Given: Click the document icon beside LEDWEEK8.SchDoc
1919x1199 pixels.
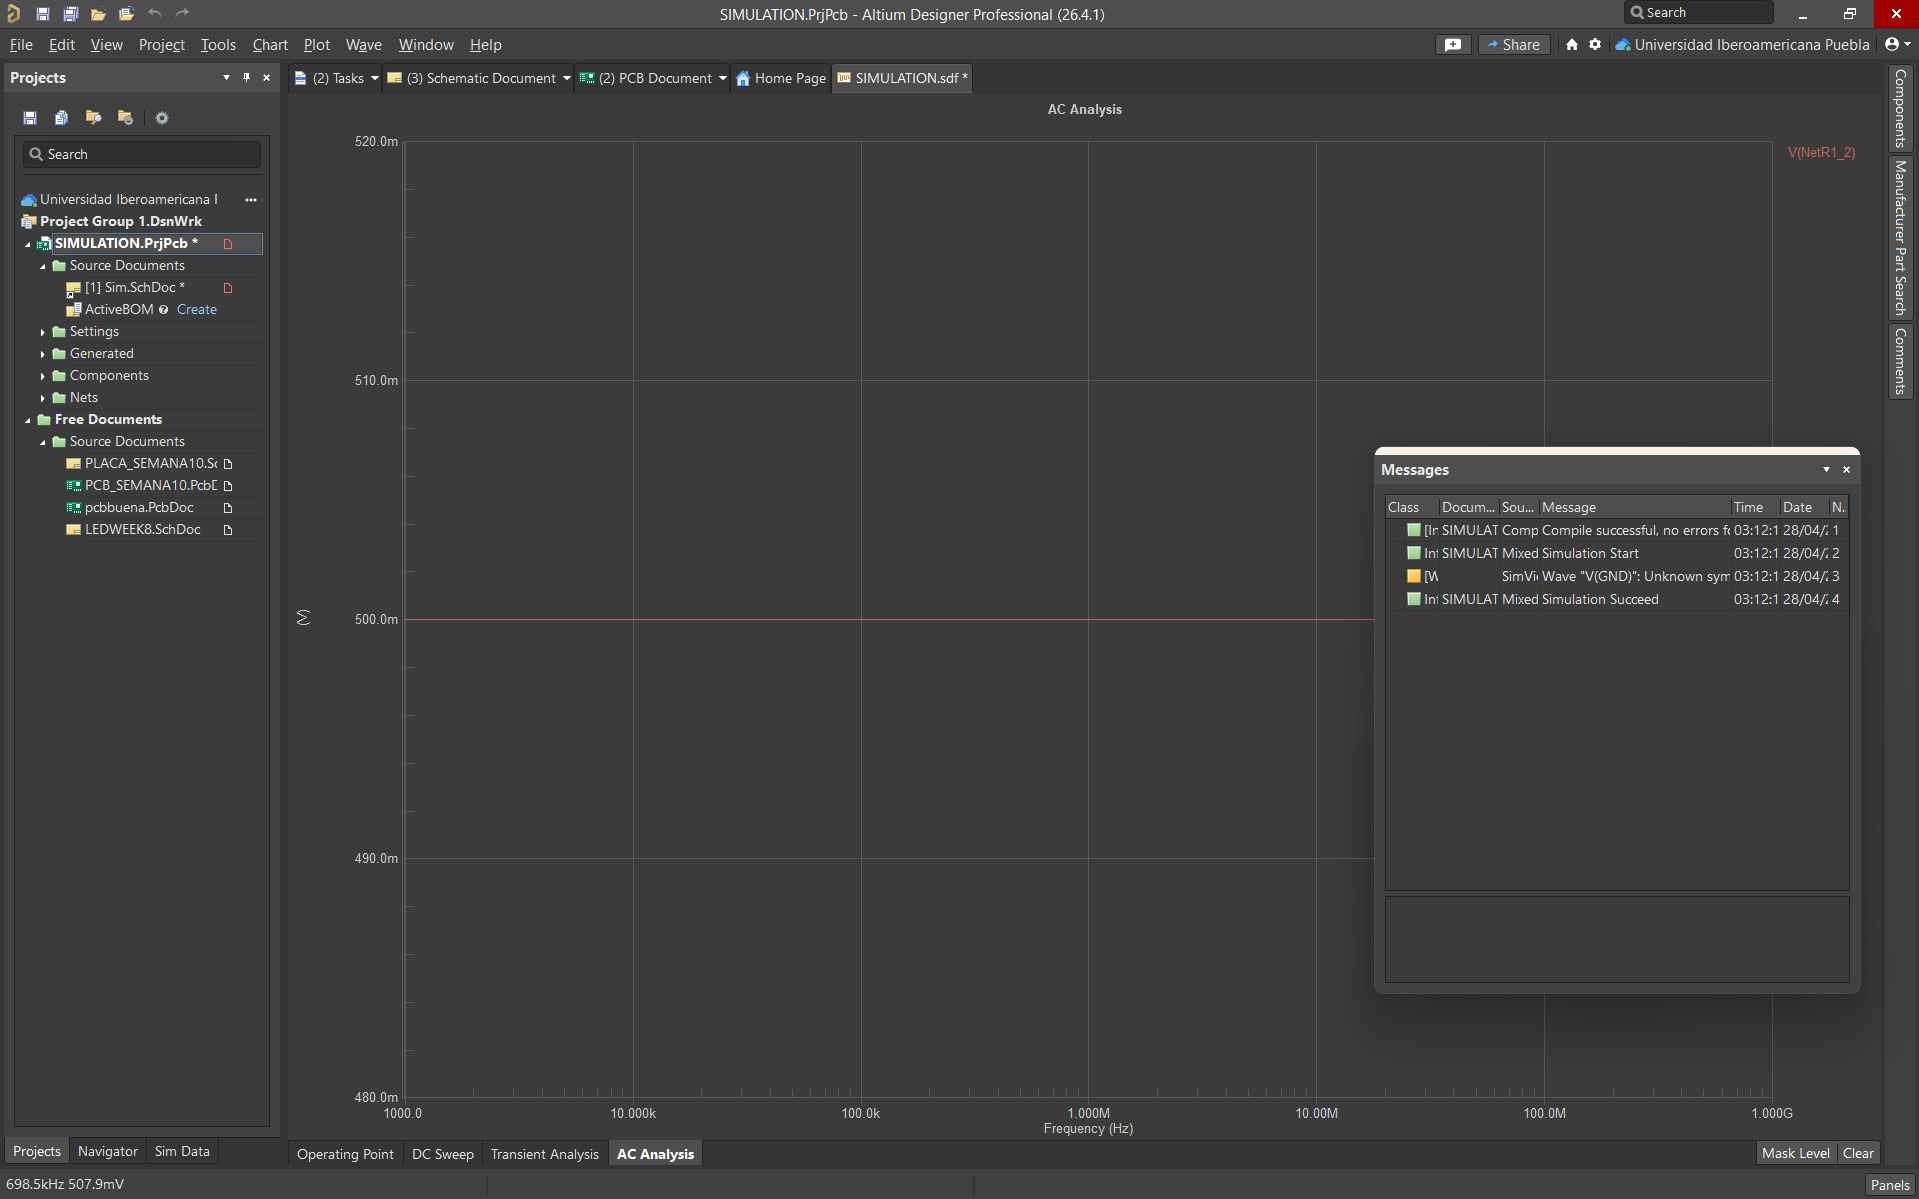Looking at the screenshot, I should [228, 530].
